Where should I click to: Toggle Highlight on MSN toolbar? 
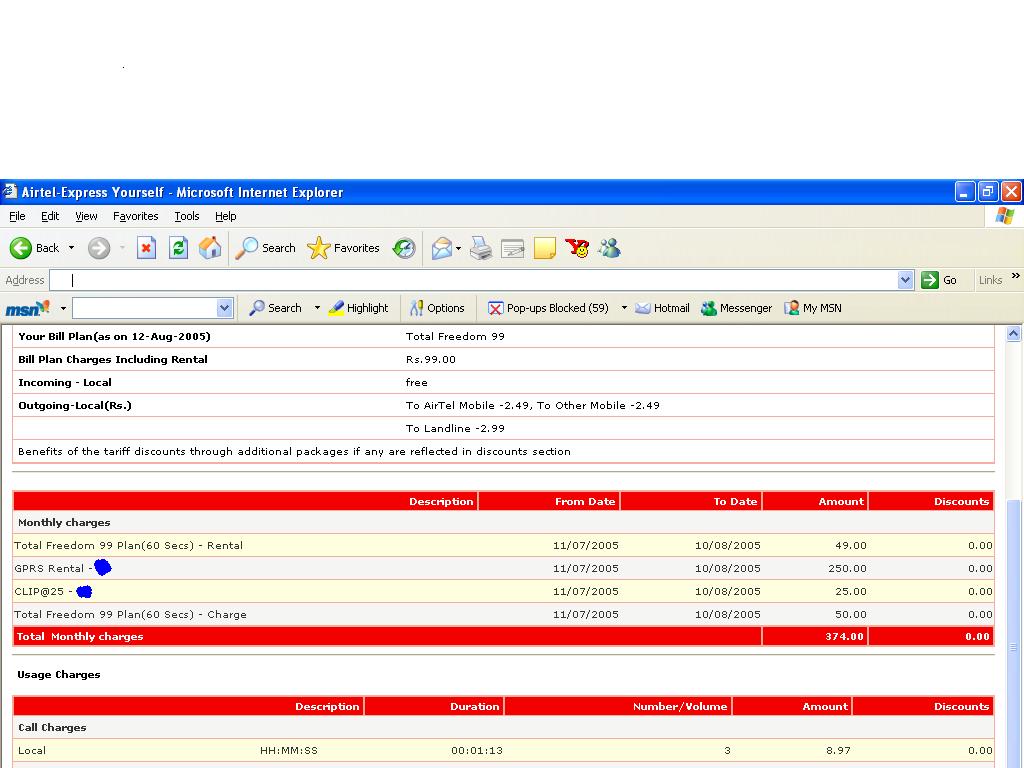point(359,308)
